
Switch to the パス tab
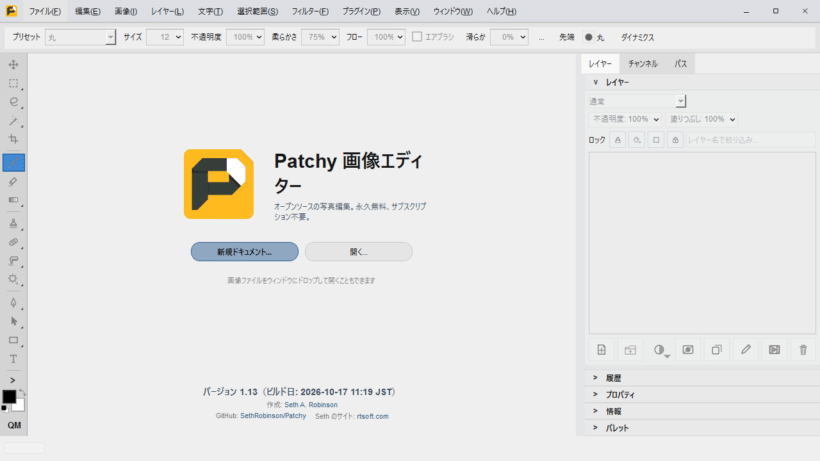point(680,64)
